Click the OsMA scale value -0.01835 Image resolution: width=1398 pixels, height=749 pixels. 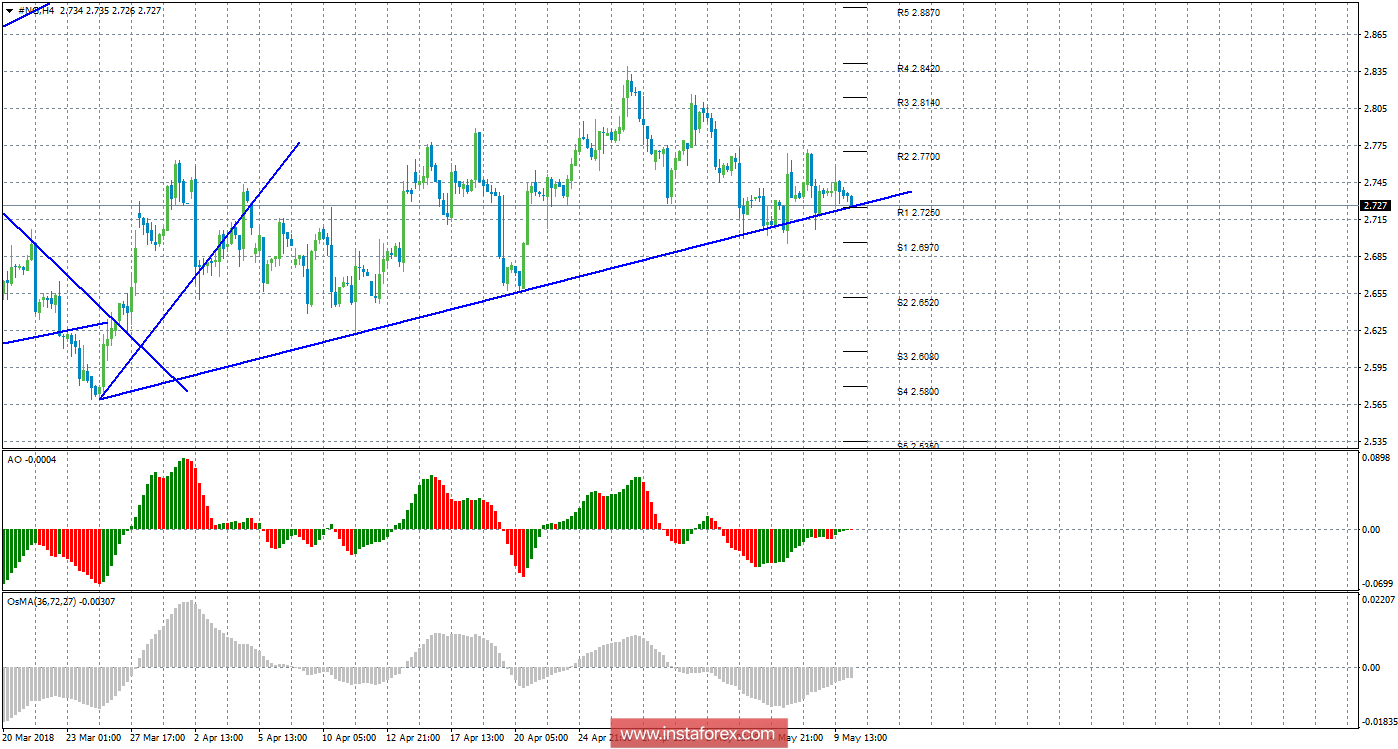click(1379, 721)
